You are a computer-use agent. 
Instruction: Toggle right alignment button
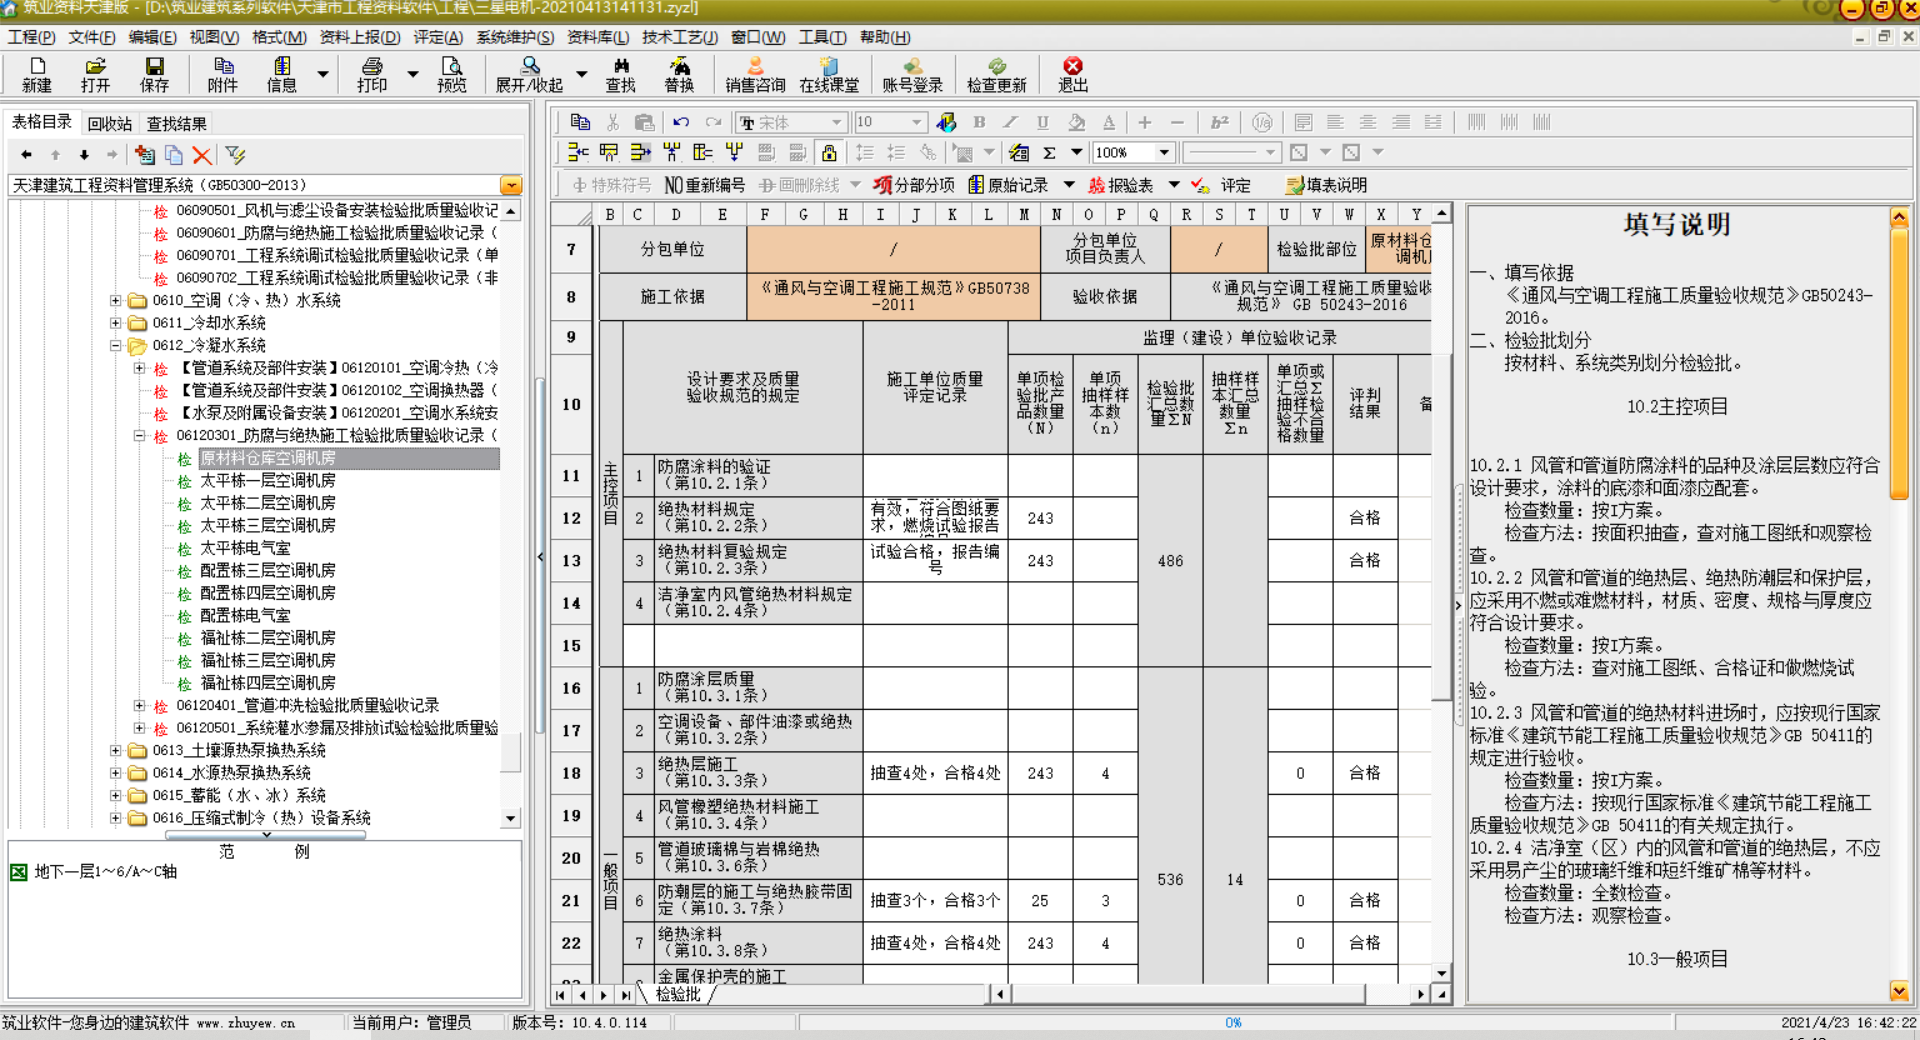click(x=1401, y=122)
